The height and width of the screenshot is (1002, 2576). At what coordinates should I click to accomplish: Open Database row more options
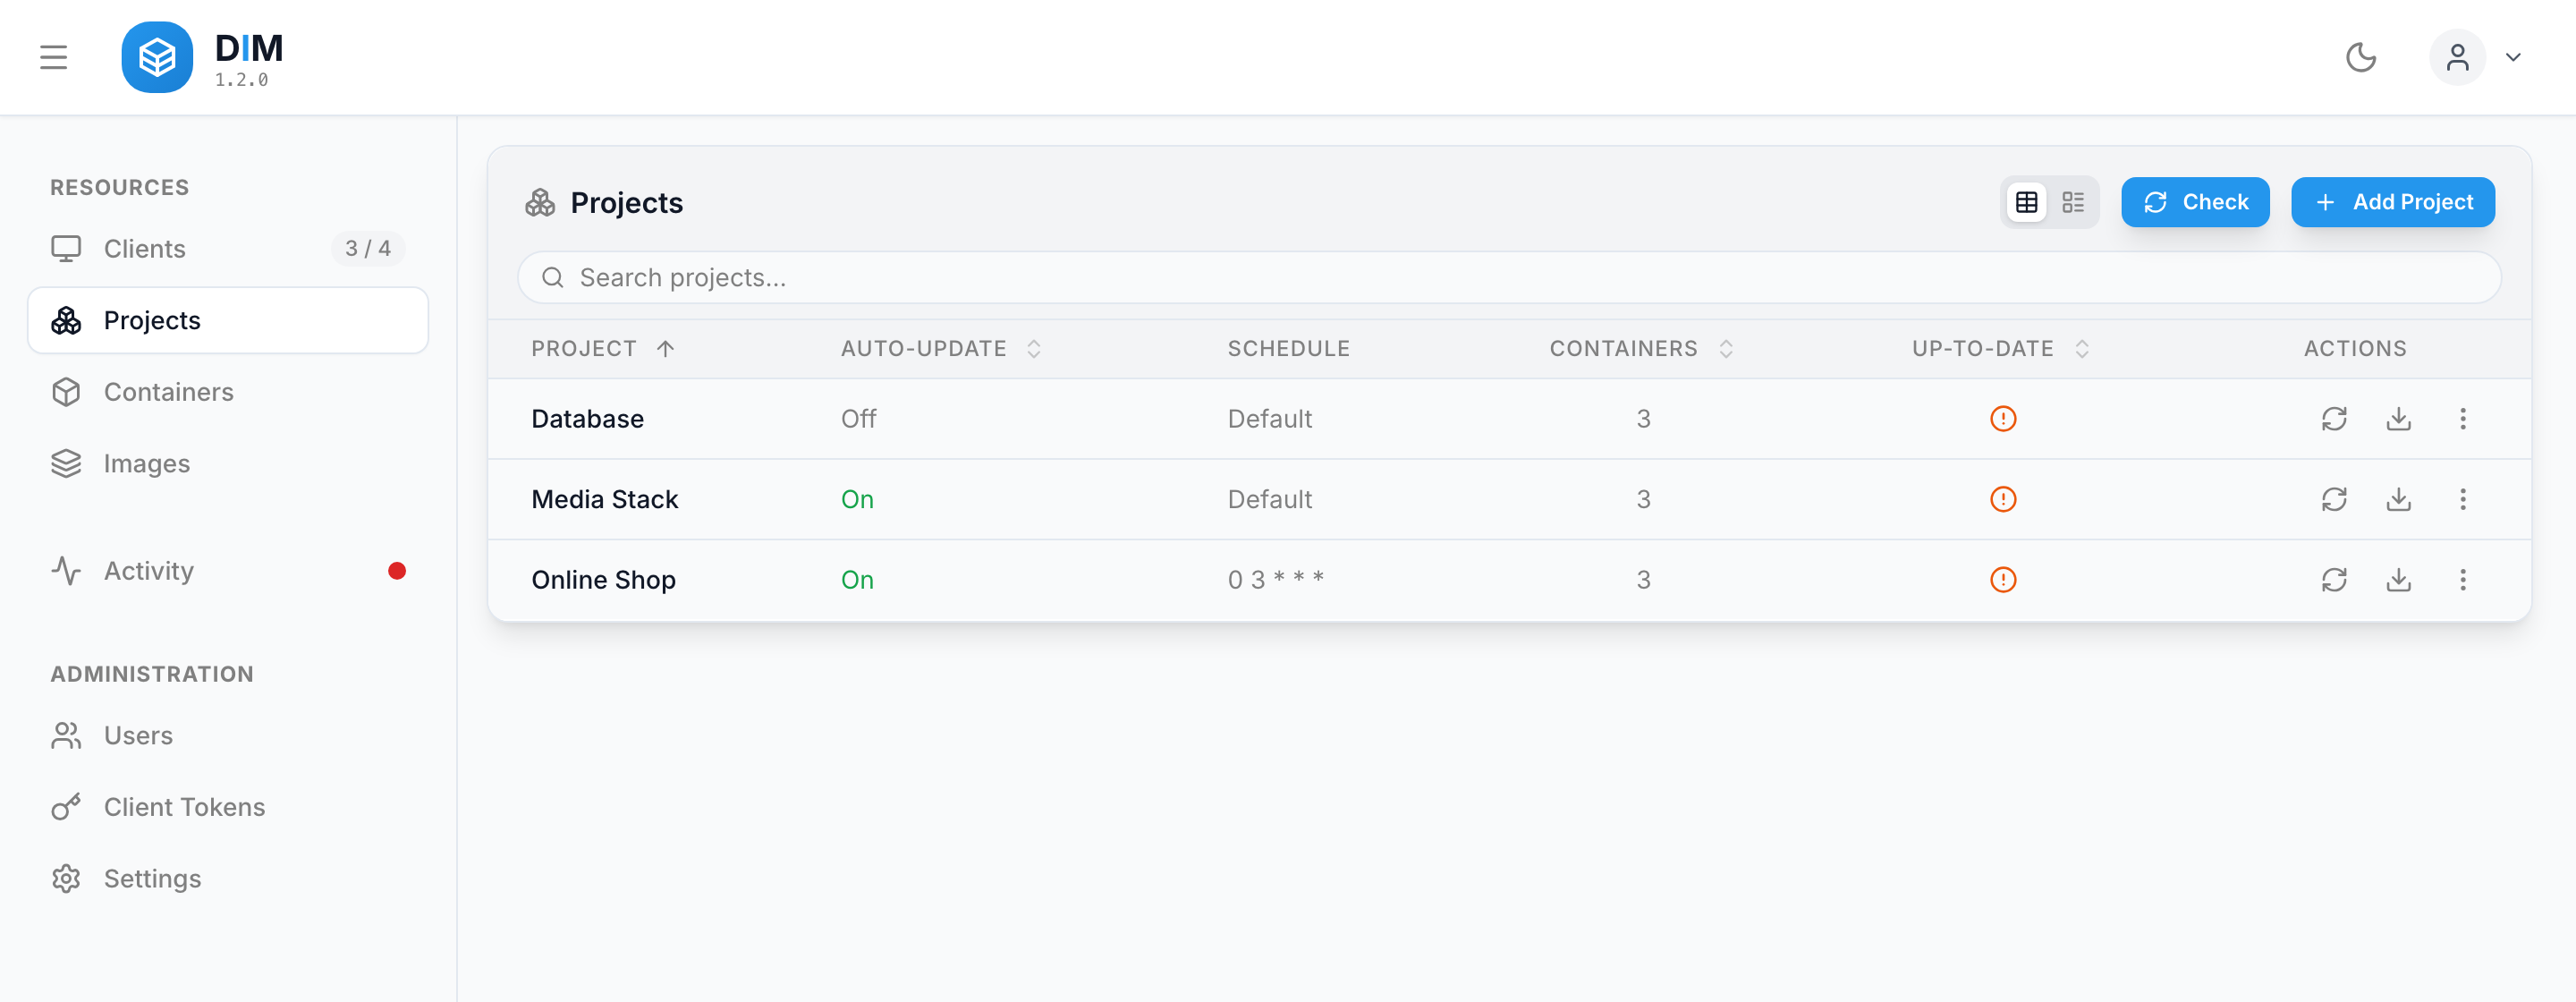click(x=2462, y=418)
